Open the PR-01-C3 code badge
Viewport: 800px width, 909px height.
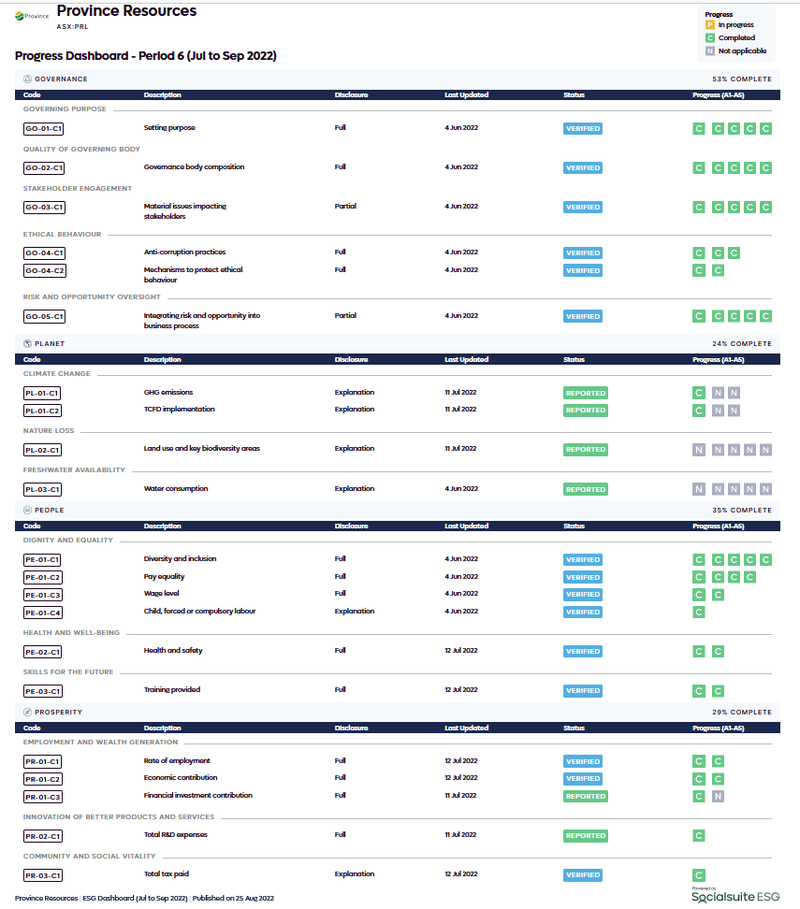(42, 797)
